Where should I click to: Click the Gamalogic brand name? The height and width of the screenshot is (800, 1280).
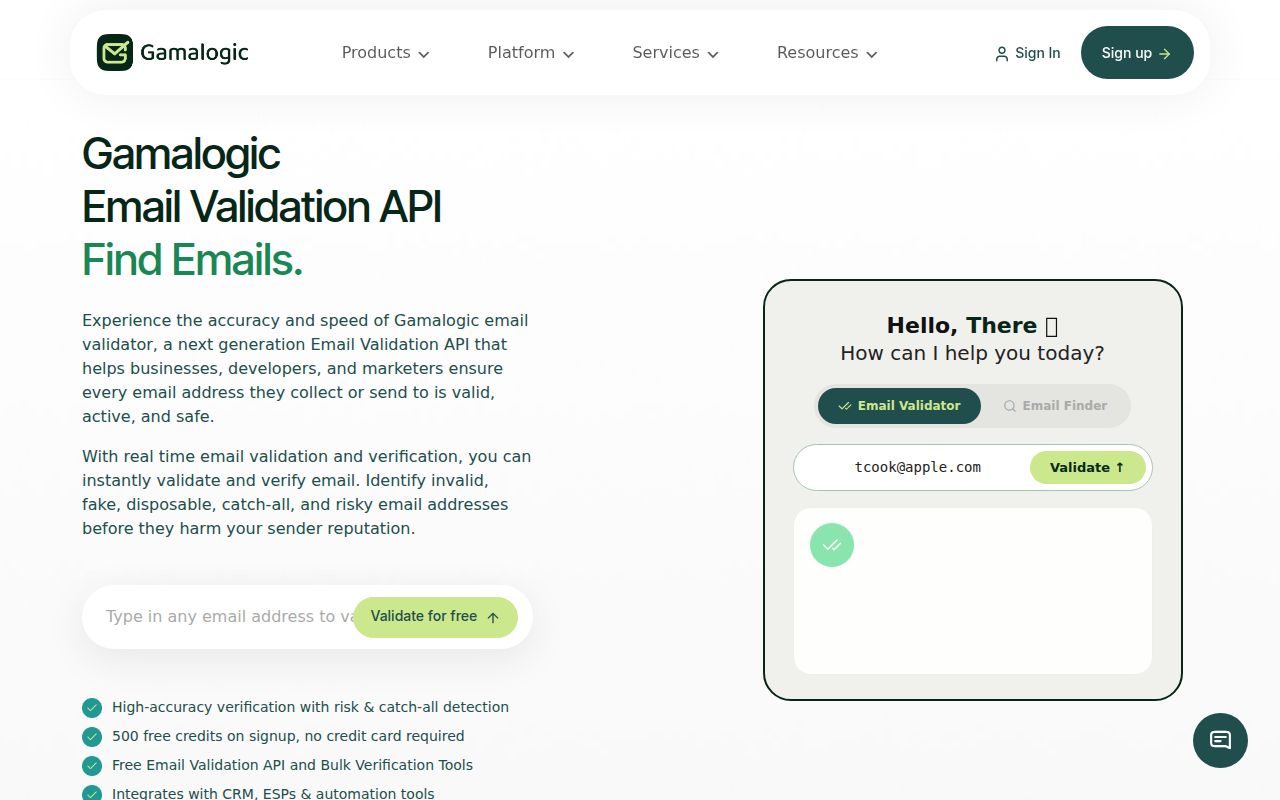[194, 53]
